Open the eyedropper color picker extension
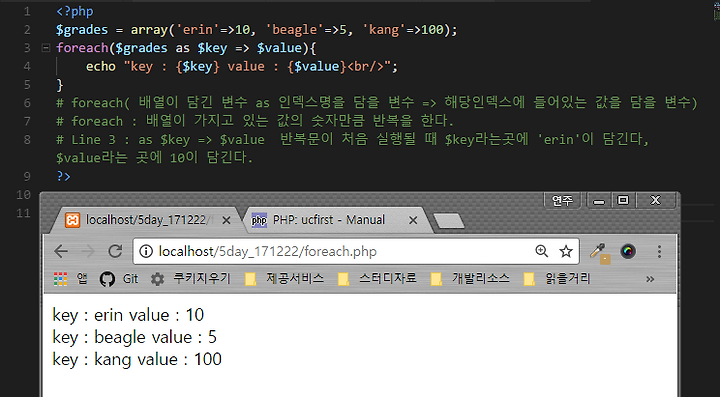This screenshot has width=720, height=397. click(x=600, y=253)
